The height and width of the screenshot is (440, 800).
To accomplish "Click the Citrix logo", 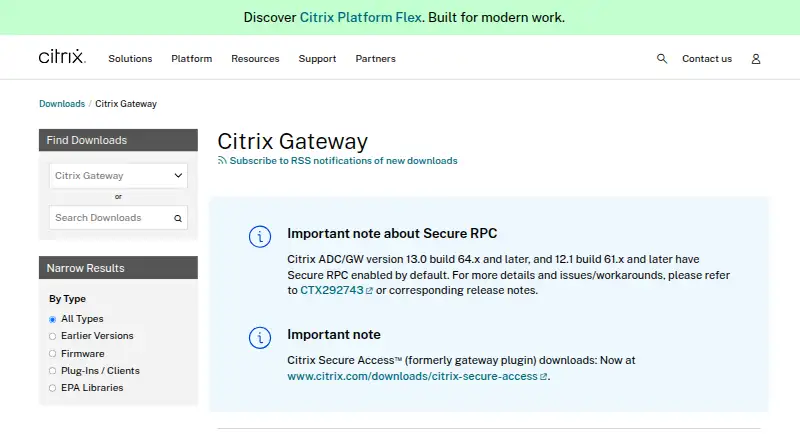I will [62, 57].
